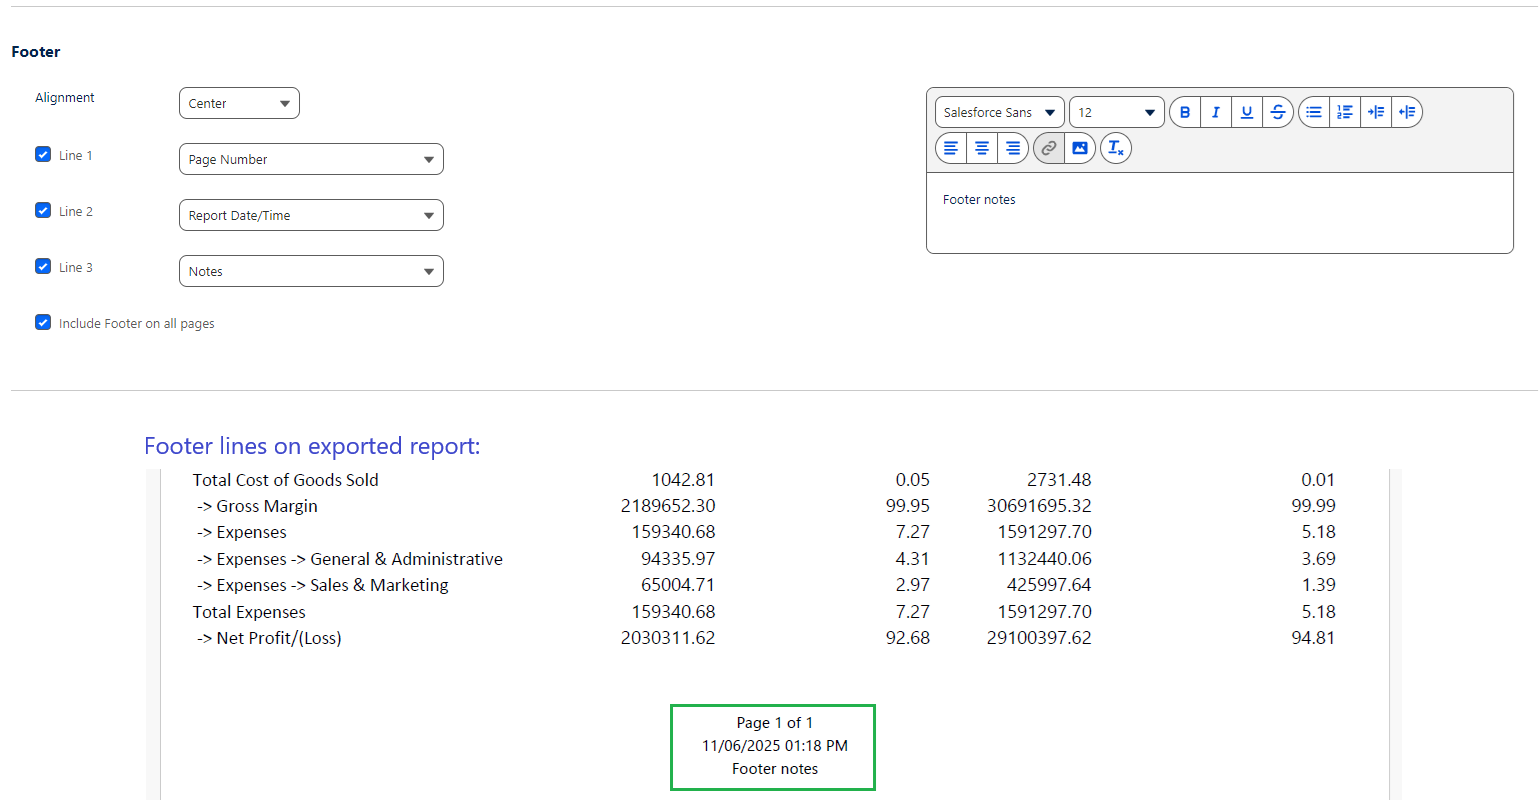The height and width of the screenshot is (800, 1540).
Task: Click the value 2731.48
Action: (x=1059, y=480)
